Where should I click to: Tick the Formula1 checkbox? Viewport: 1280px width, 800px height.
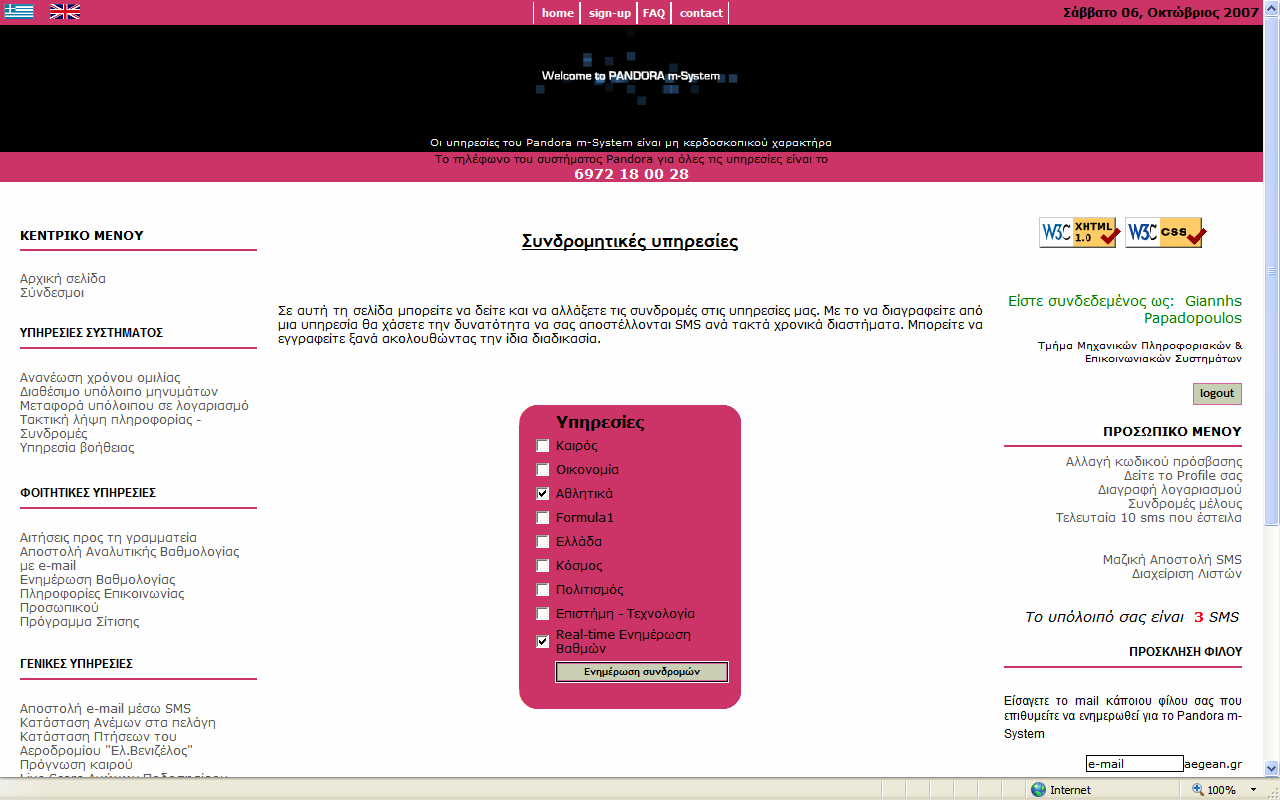543,518
